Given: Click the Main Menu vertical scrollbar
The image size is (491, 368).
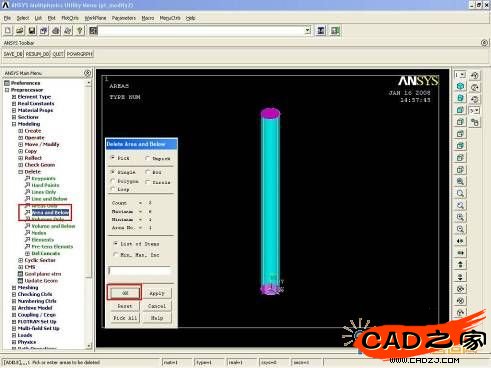Looking at the screenshot, I should click(88, 213).
